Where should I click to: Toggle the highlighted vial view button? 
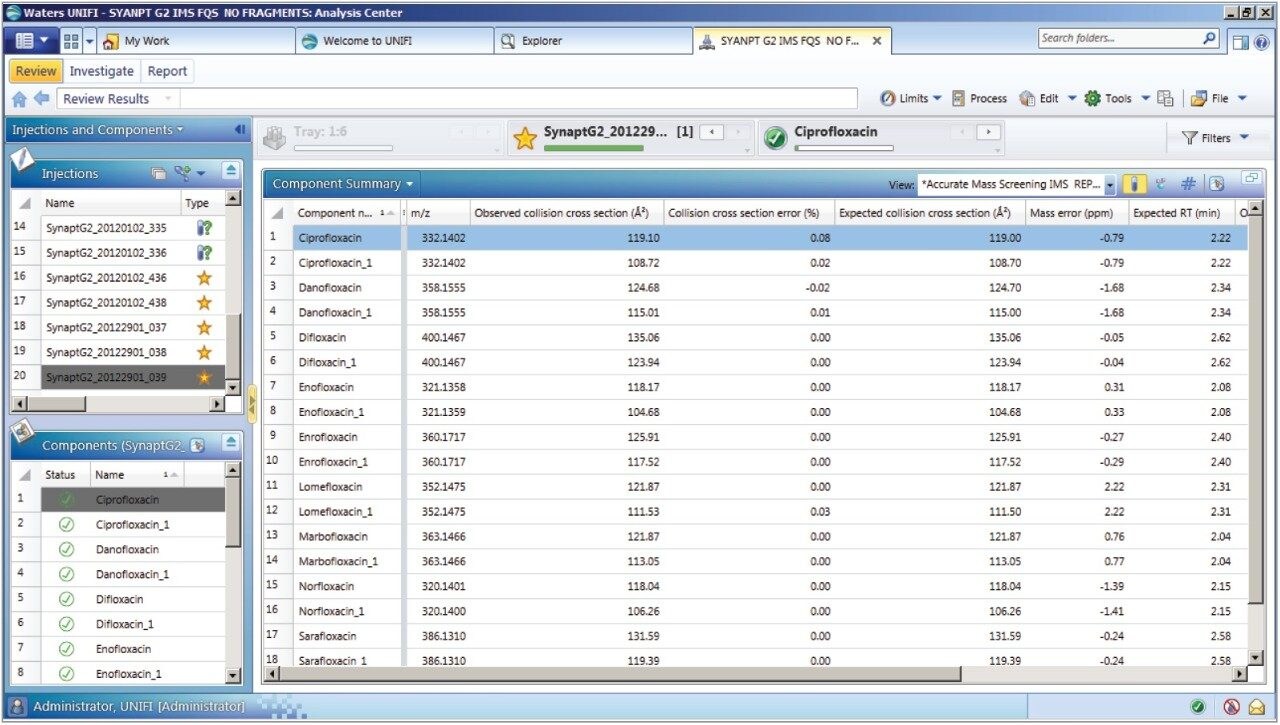(1135, 184)
